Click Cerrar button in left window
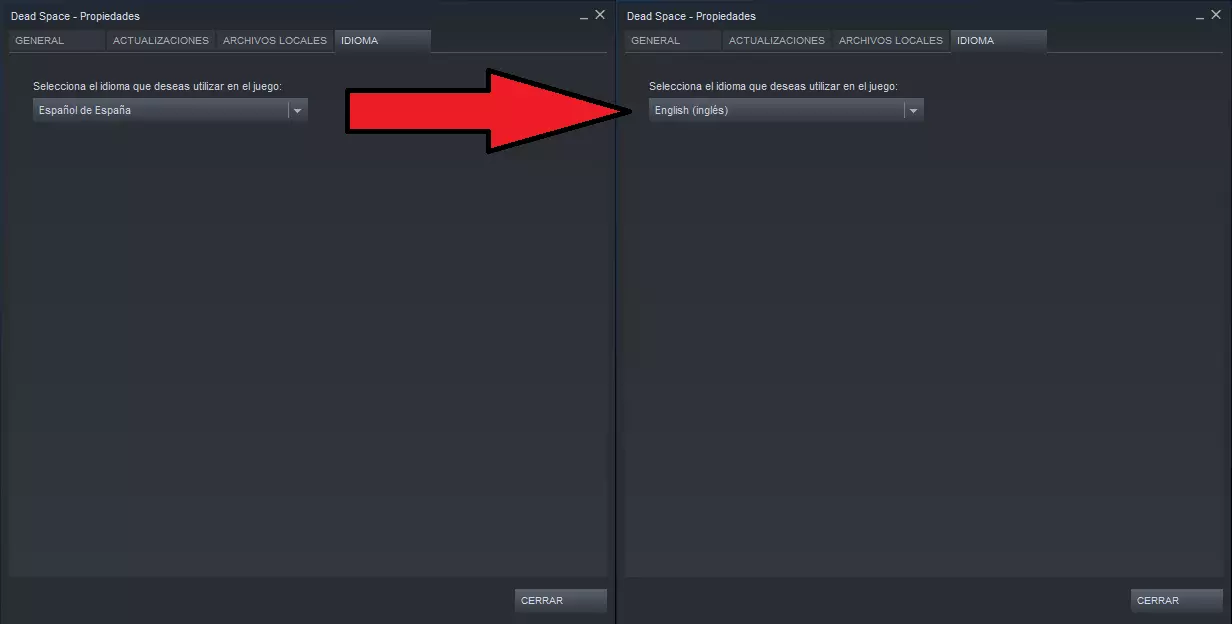The width and height of the screenshot is (1232, 624). coord(561,601)
